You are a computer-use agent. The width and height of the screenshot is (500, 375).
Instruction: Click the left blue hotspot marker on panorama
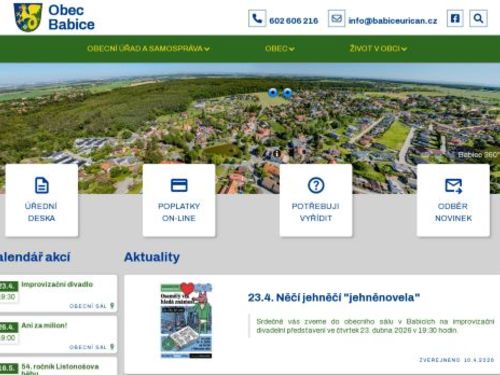click(273, 93)
